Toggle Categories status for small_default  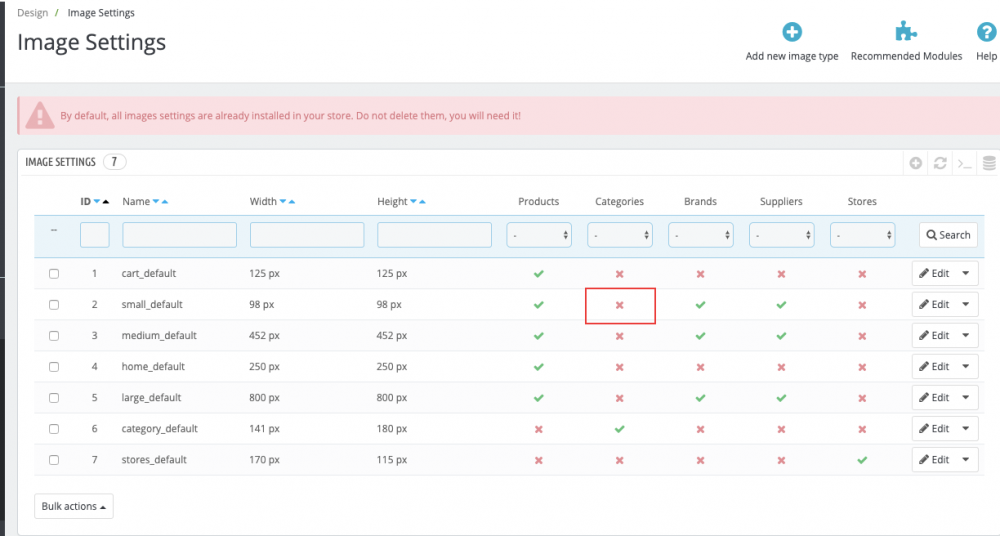click(x=619, y=305)
